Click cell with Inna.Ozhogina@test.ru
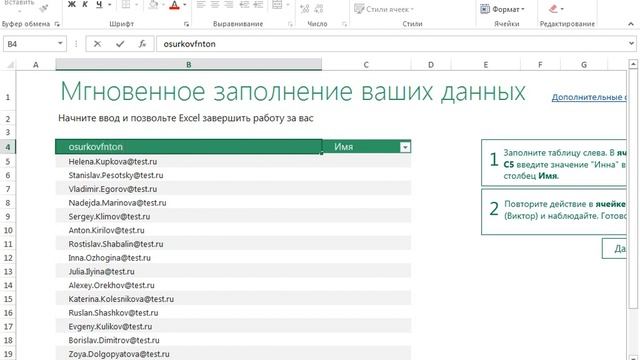 [189, 258]
